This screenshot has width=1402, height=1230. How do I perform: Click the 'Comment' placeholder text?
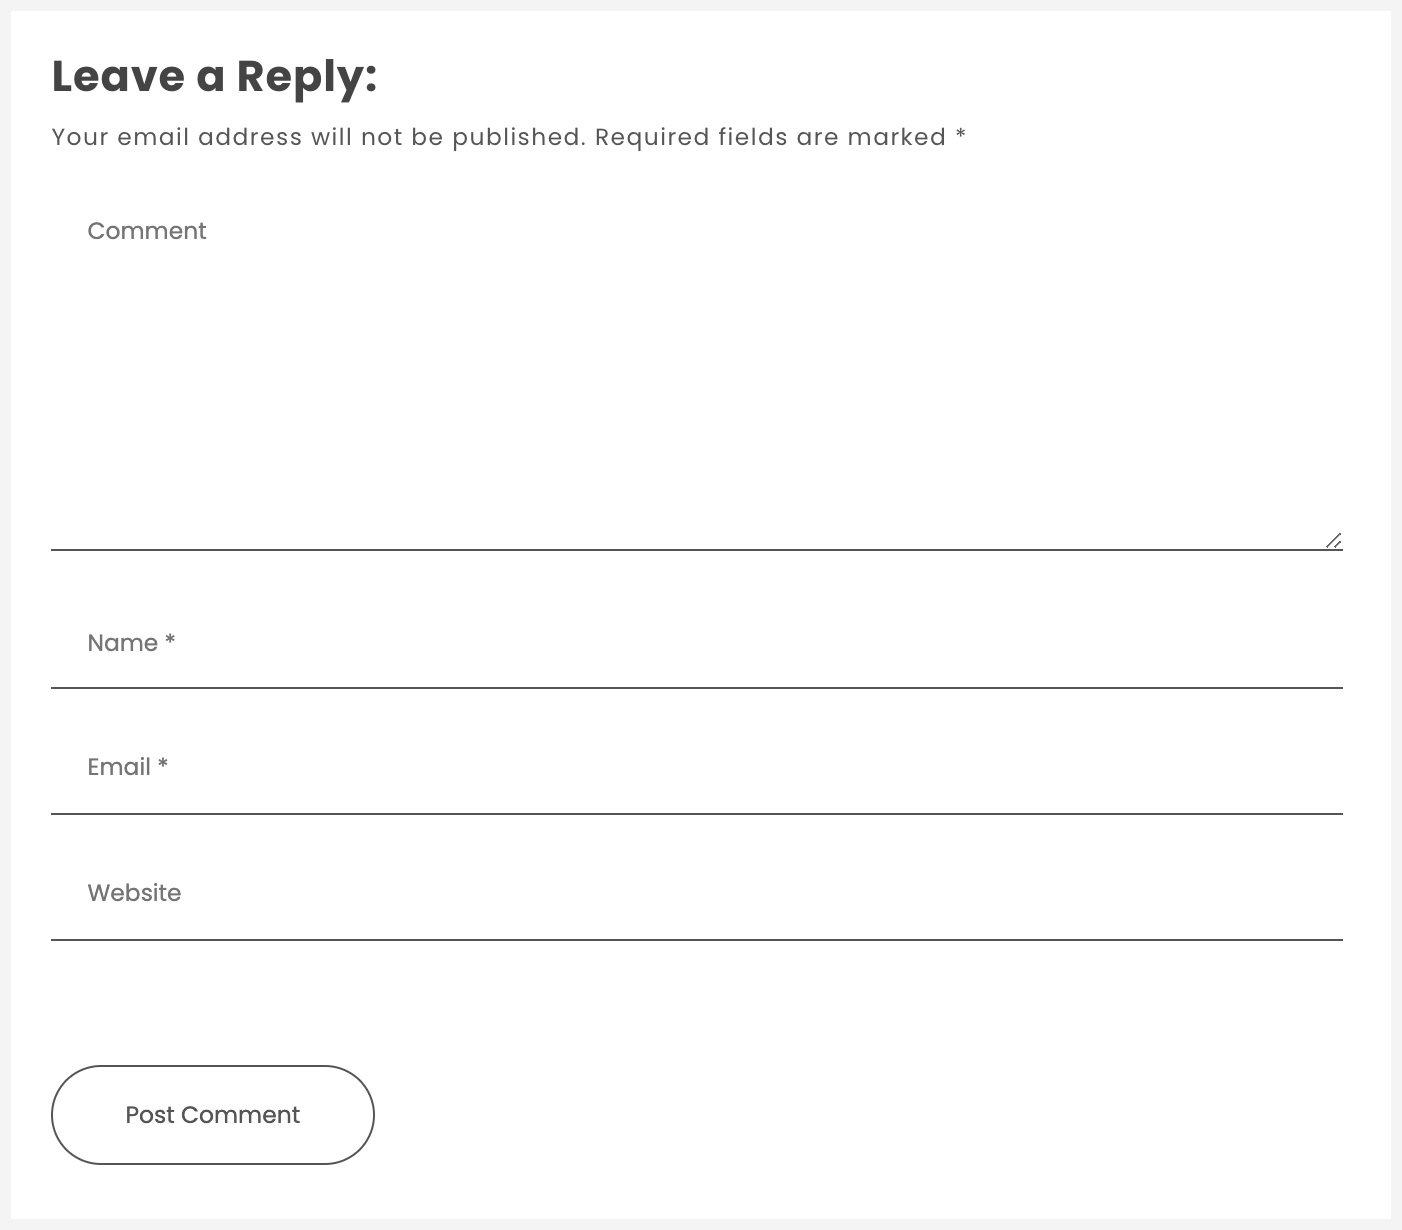pyautogui.click(x=147, y=231)
